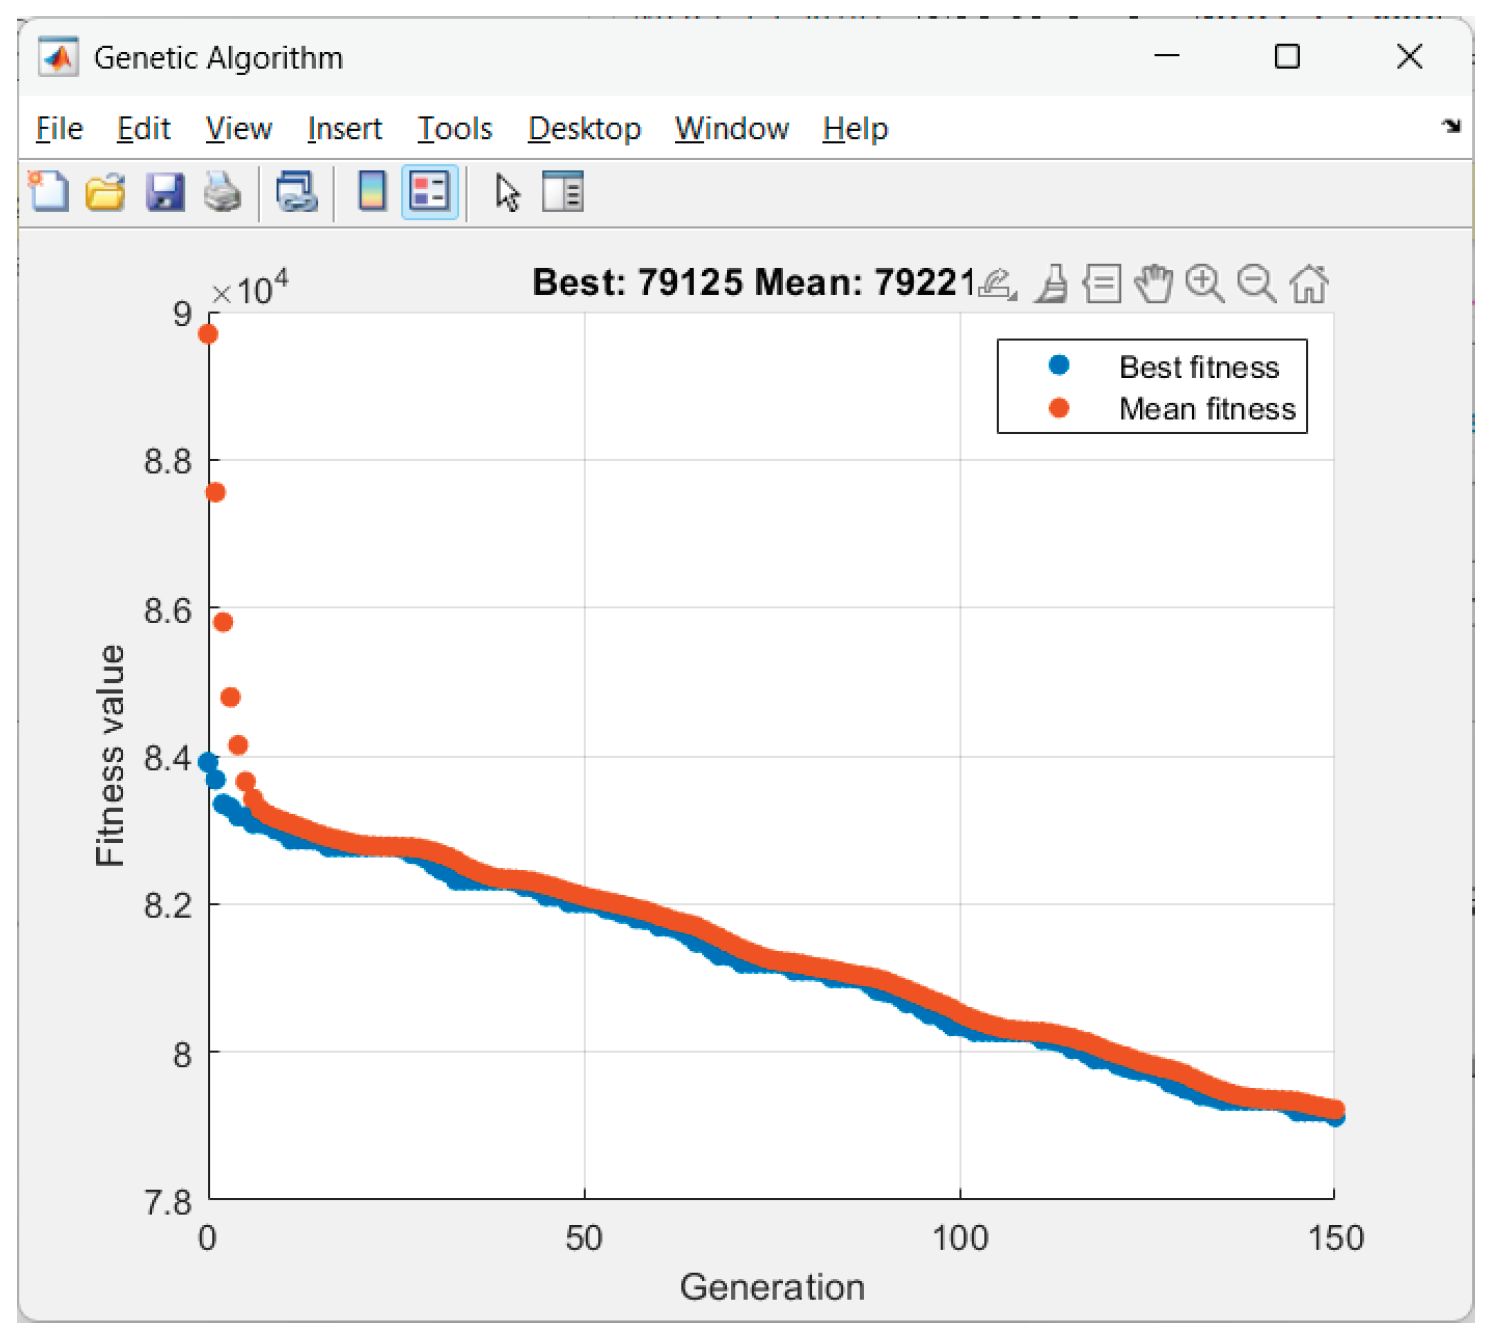The width and height of the screenshot is (1492, 1341).
Task: Open the Property Inspector icon
Action: tap(563, 191)
